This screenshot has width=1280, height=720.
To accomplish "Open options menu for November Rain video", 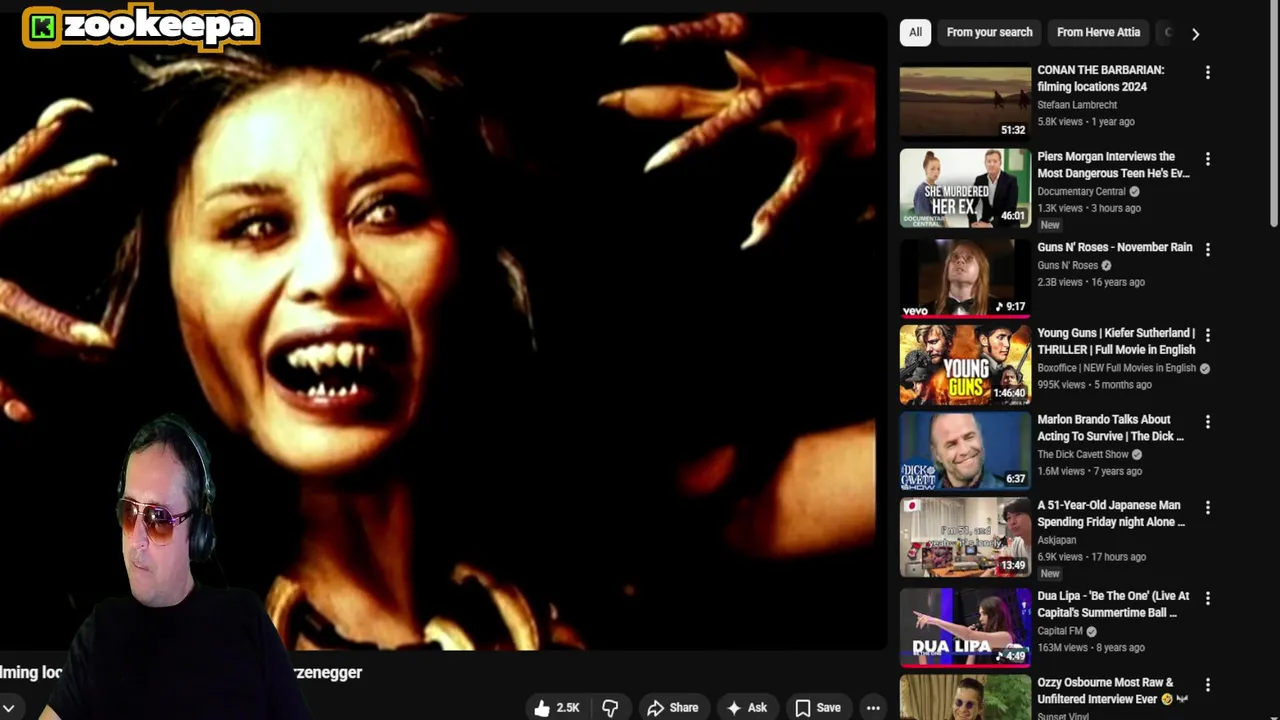I will (1208, 249).
